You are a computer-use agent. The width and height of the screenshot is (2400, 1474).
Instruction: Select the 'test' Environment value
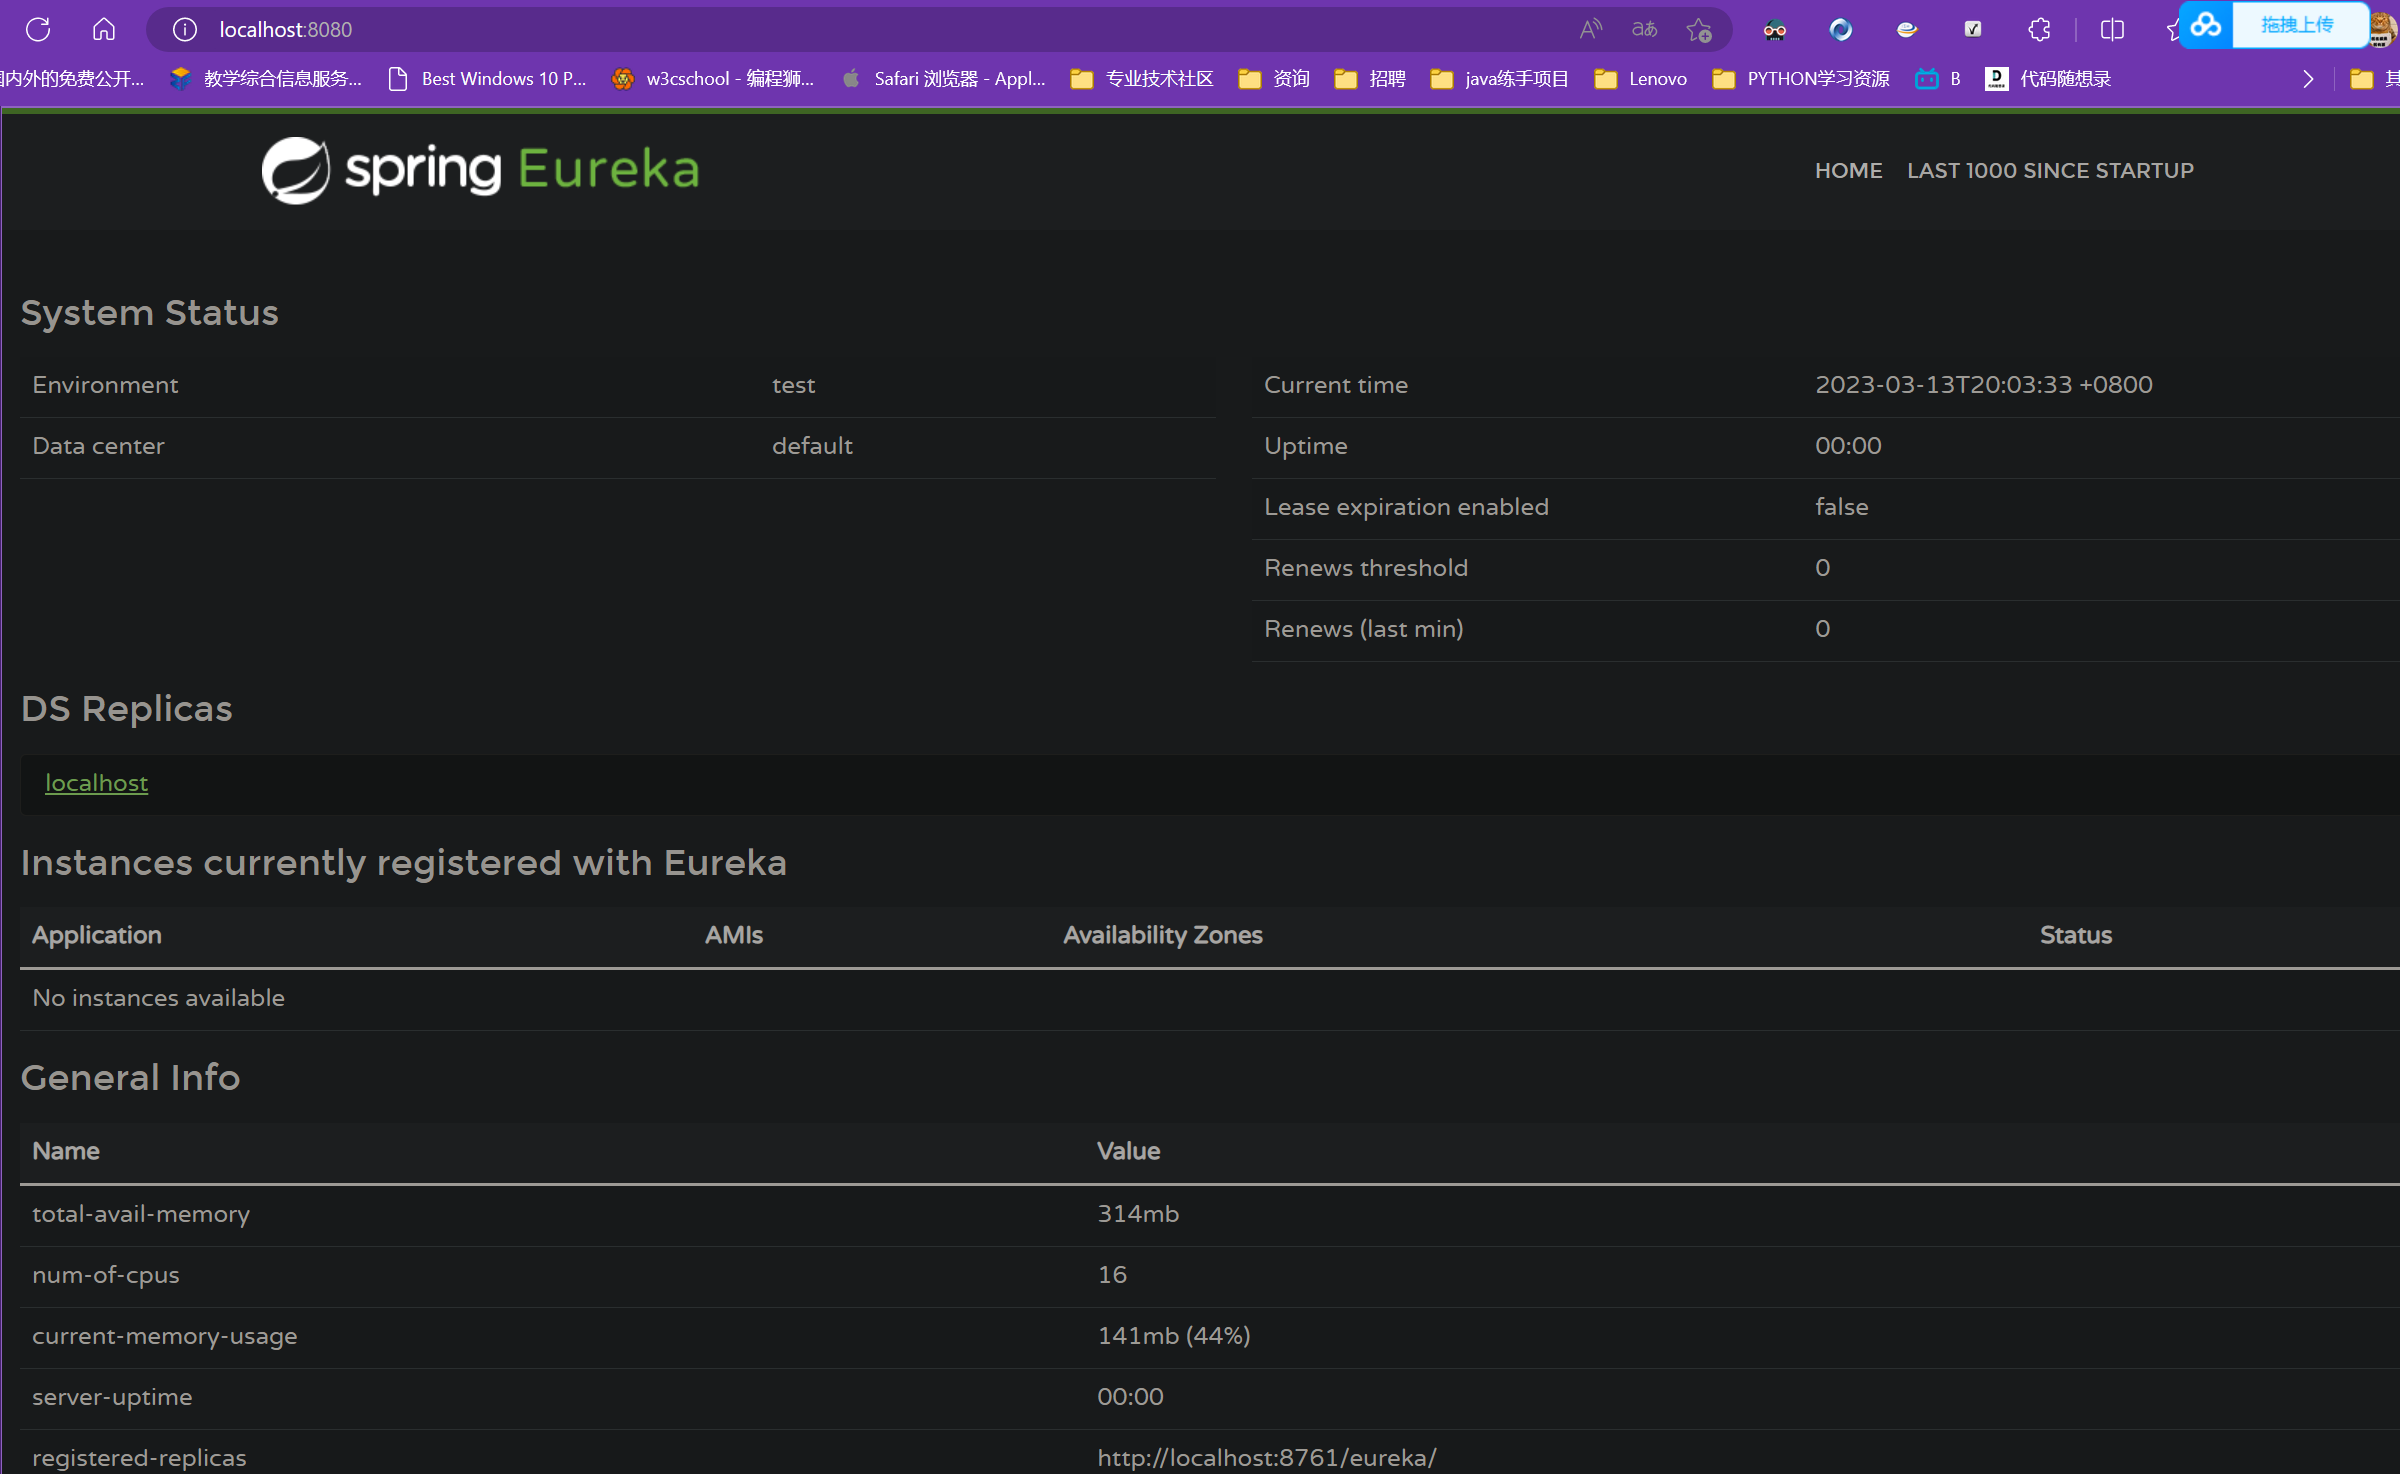tap(793, 385)
